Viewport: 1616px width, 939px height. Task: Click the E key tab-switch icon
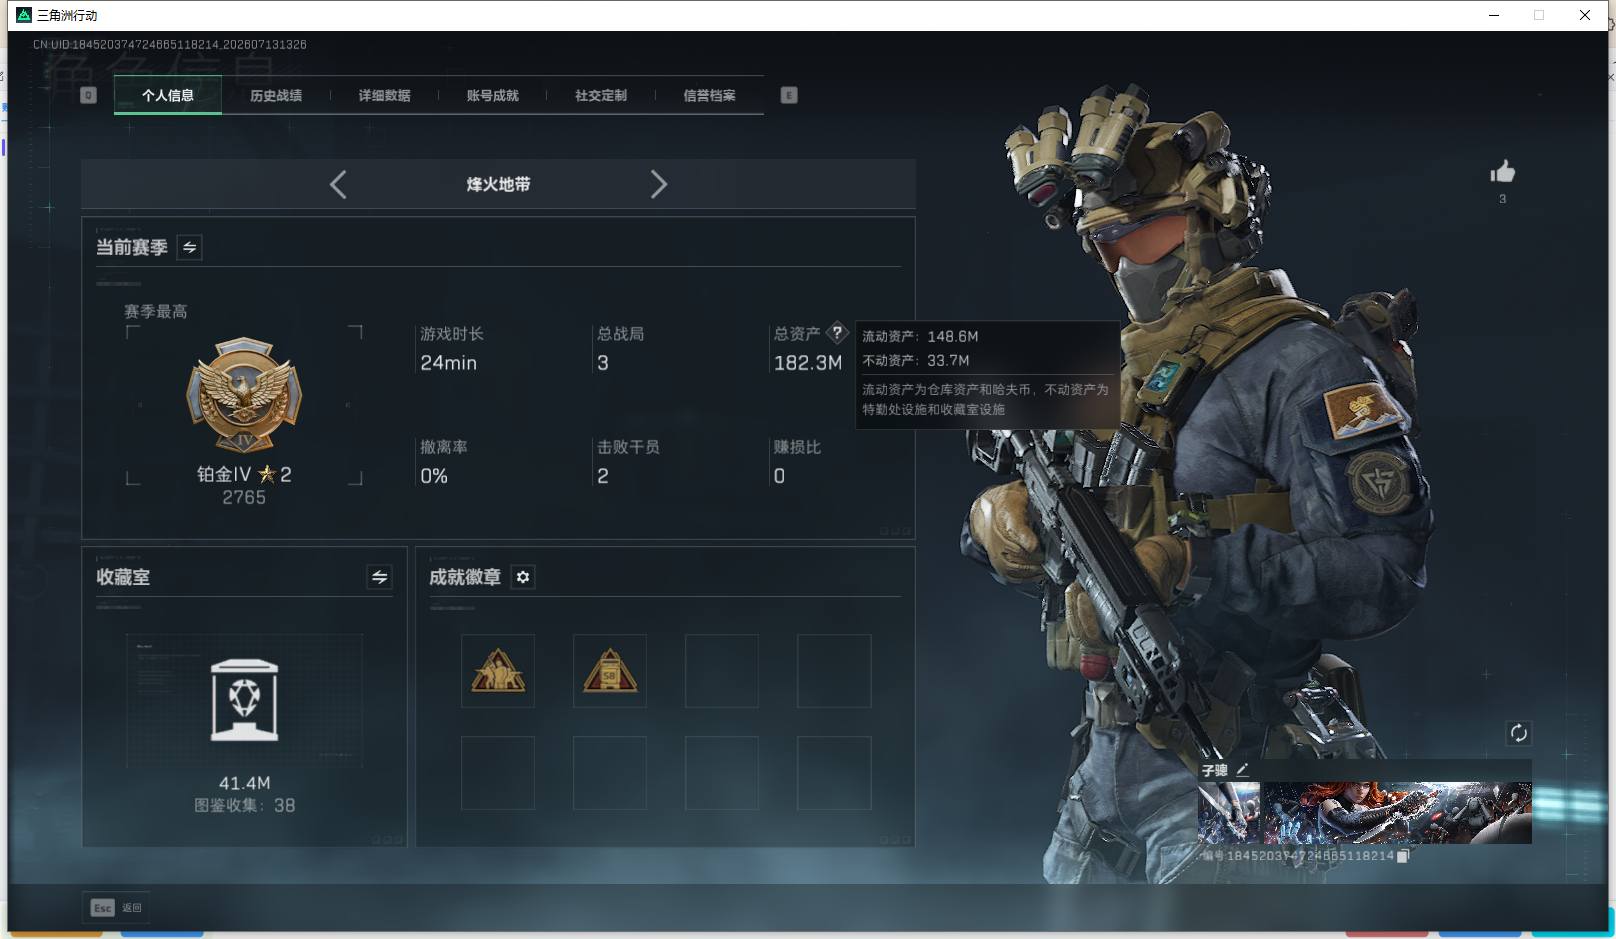[789, 95]
